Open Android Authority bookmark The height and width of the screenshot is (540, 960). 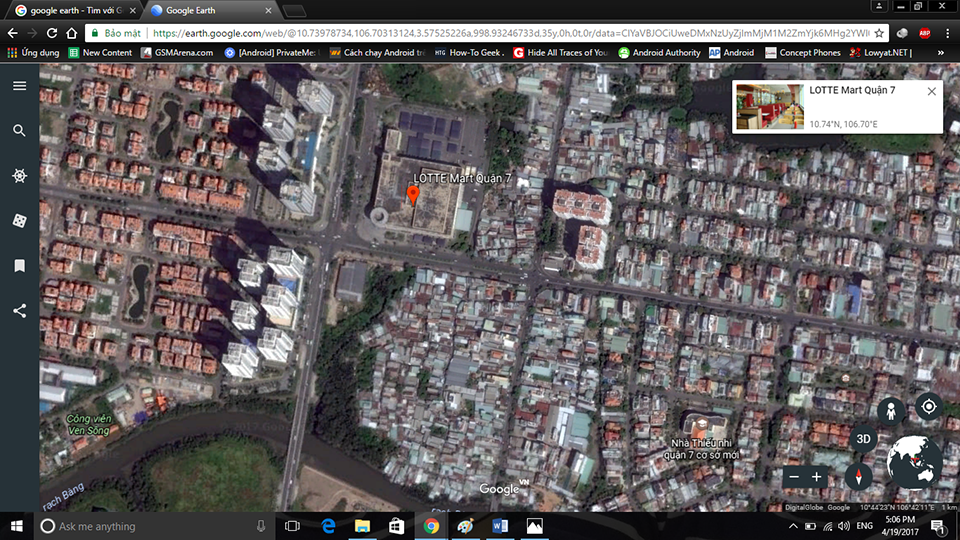(659, 53)
